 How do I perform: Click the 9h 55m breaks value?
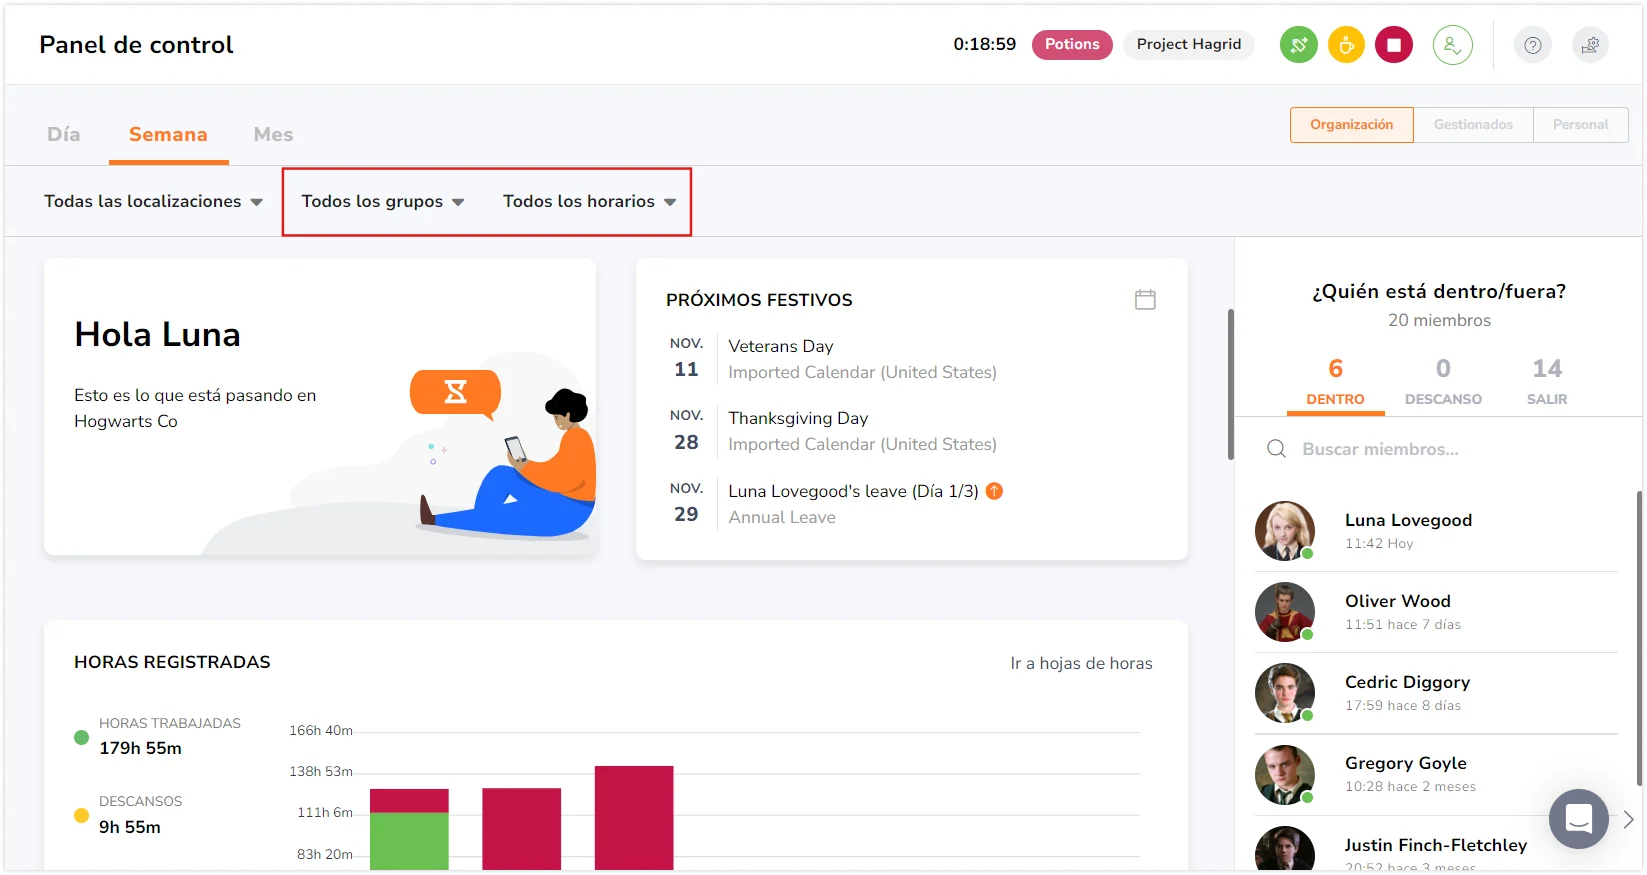130,827
